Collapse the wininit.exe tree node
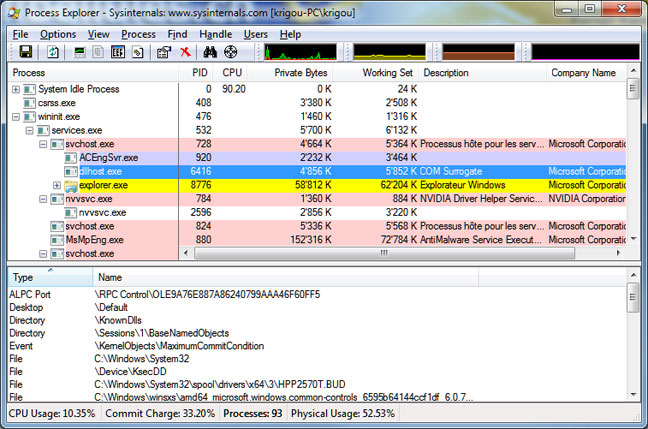This screenshot has width=648, height=429. (x=16, y=117)
